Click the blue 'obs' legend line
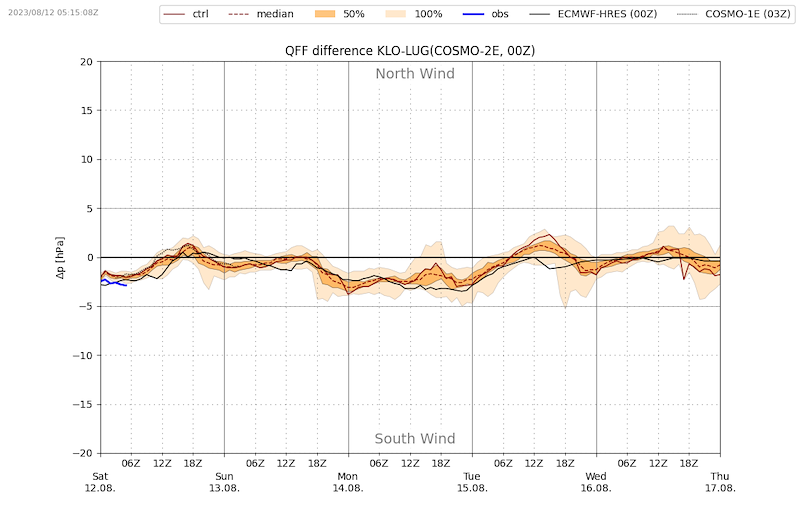 pyautogui.click(x=473, y=14)
